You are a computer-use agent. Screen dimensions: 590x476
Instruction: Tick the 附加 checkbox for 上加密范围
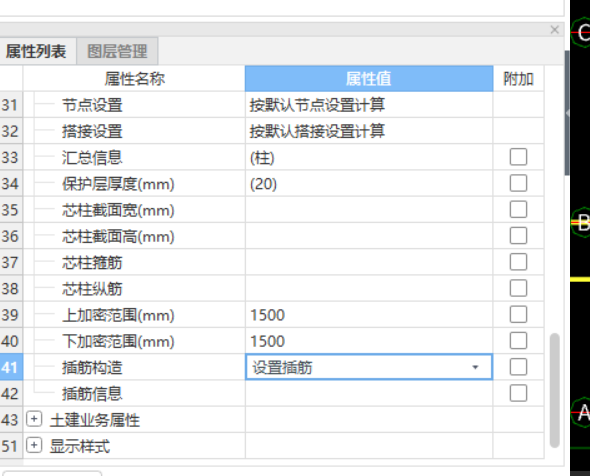[x=518, y=315]
